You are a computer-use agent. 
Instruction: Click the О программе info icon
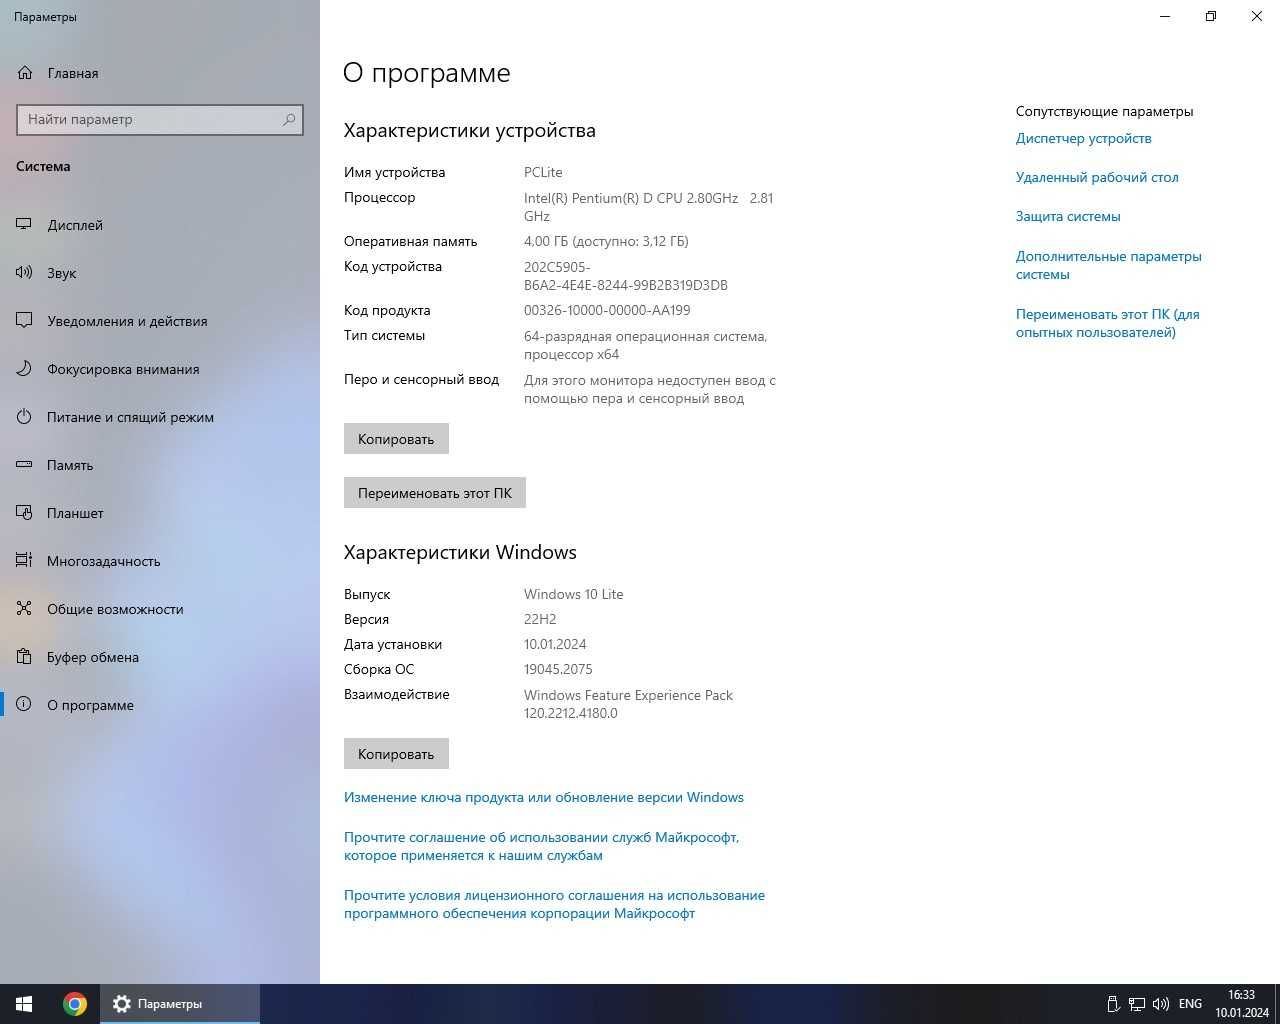pos(24,705)
